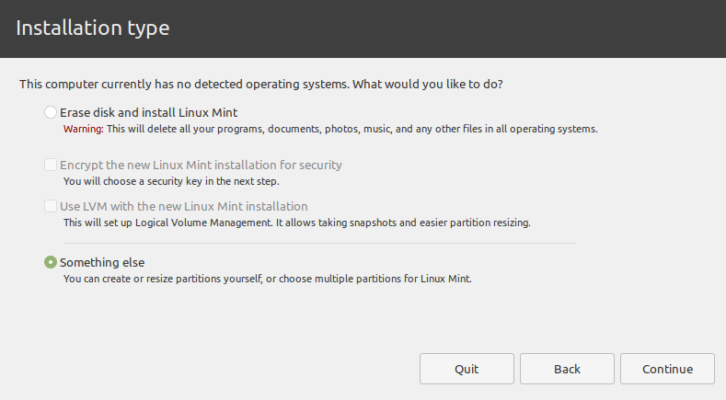Click the 'Something else' option label
The image size is (726, 400).
(102, 262)
